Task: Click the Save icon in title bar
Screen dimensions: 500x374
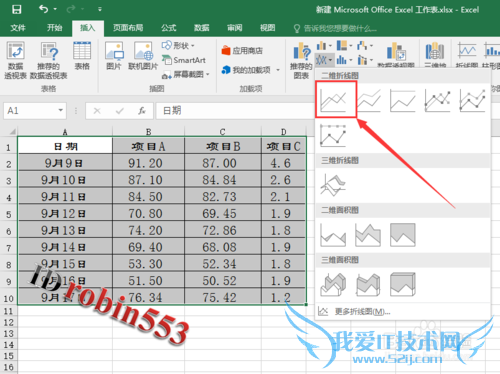Action: [17, 9]
